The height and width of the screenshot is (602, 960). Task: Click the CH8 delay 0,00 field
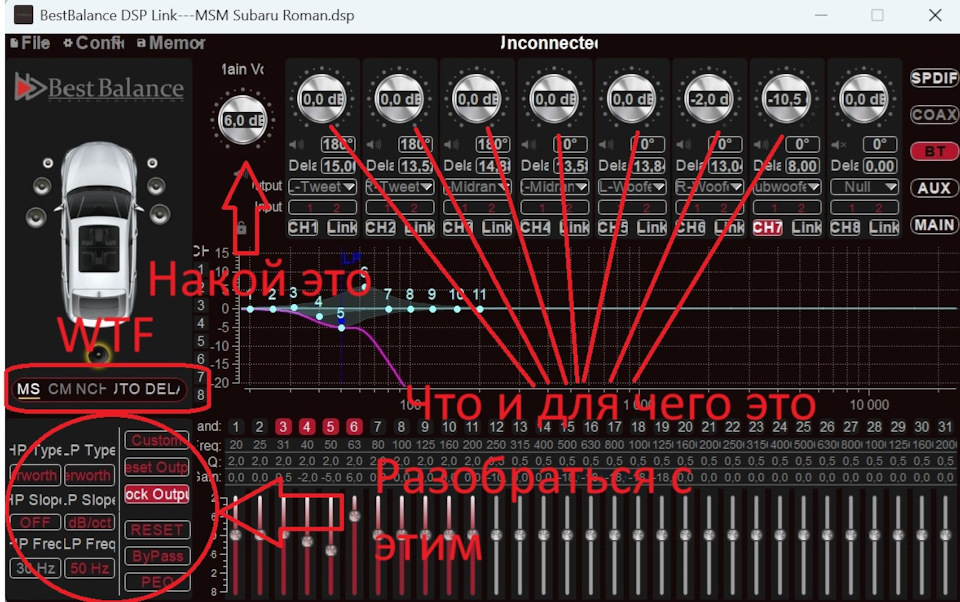[879, 166]
